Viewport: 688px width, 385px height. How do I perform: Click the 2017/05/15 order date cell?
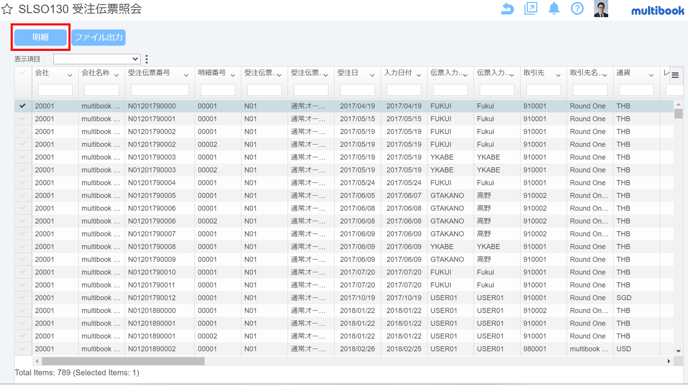(x=357, y=119)
